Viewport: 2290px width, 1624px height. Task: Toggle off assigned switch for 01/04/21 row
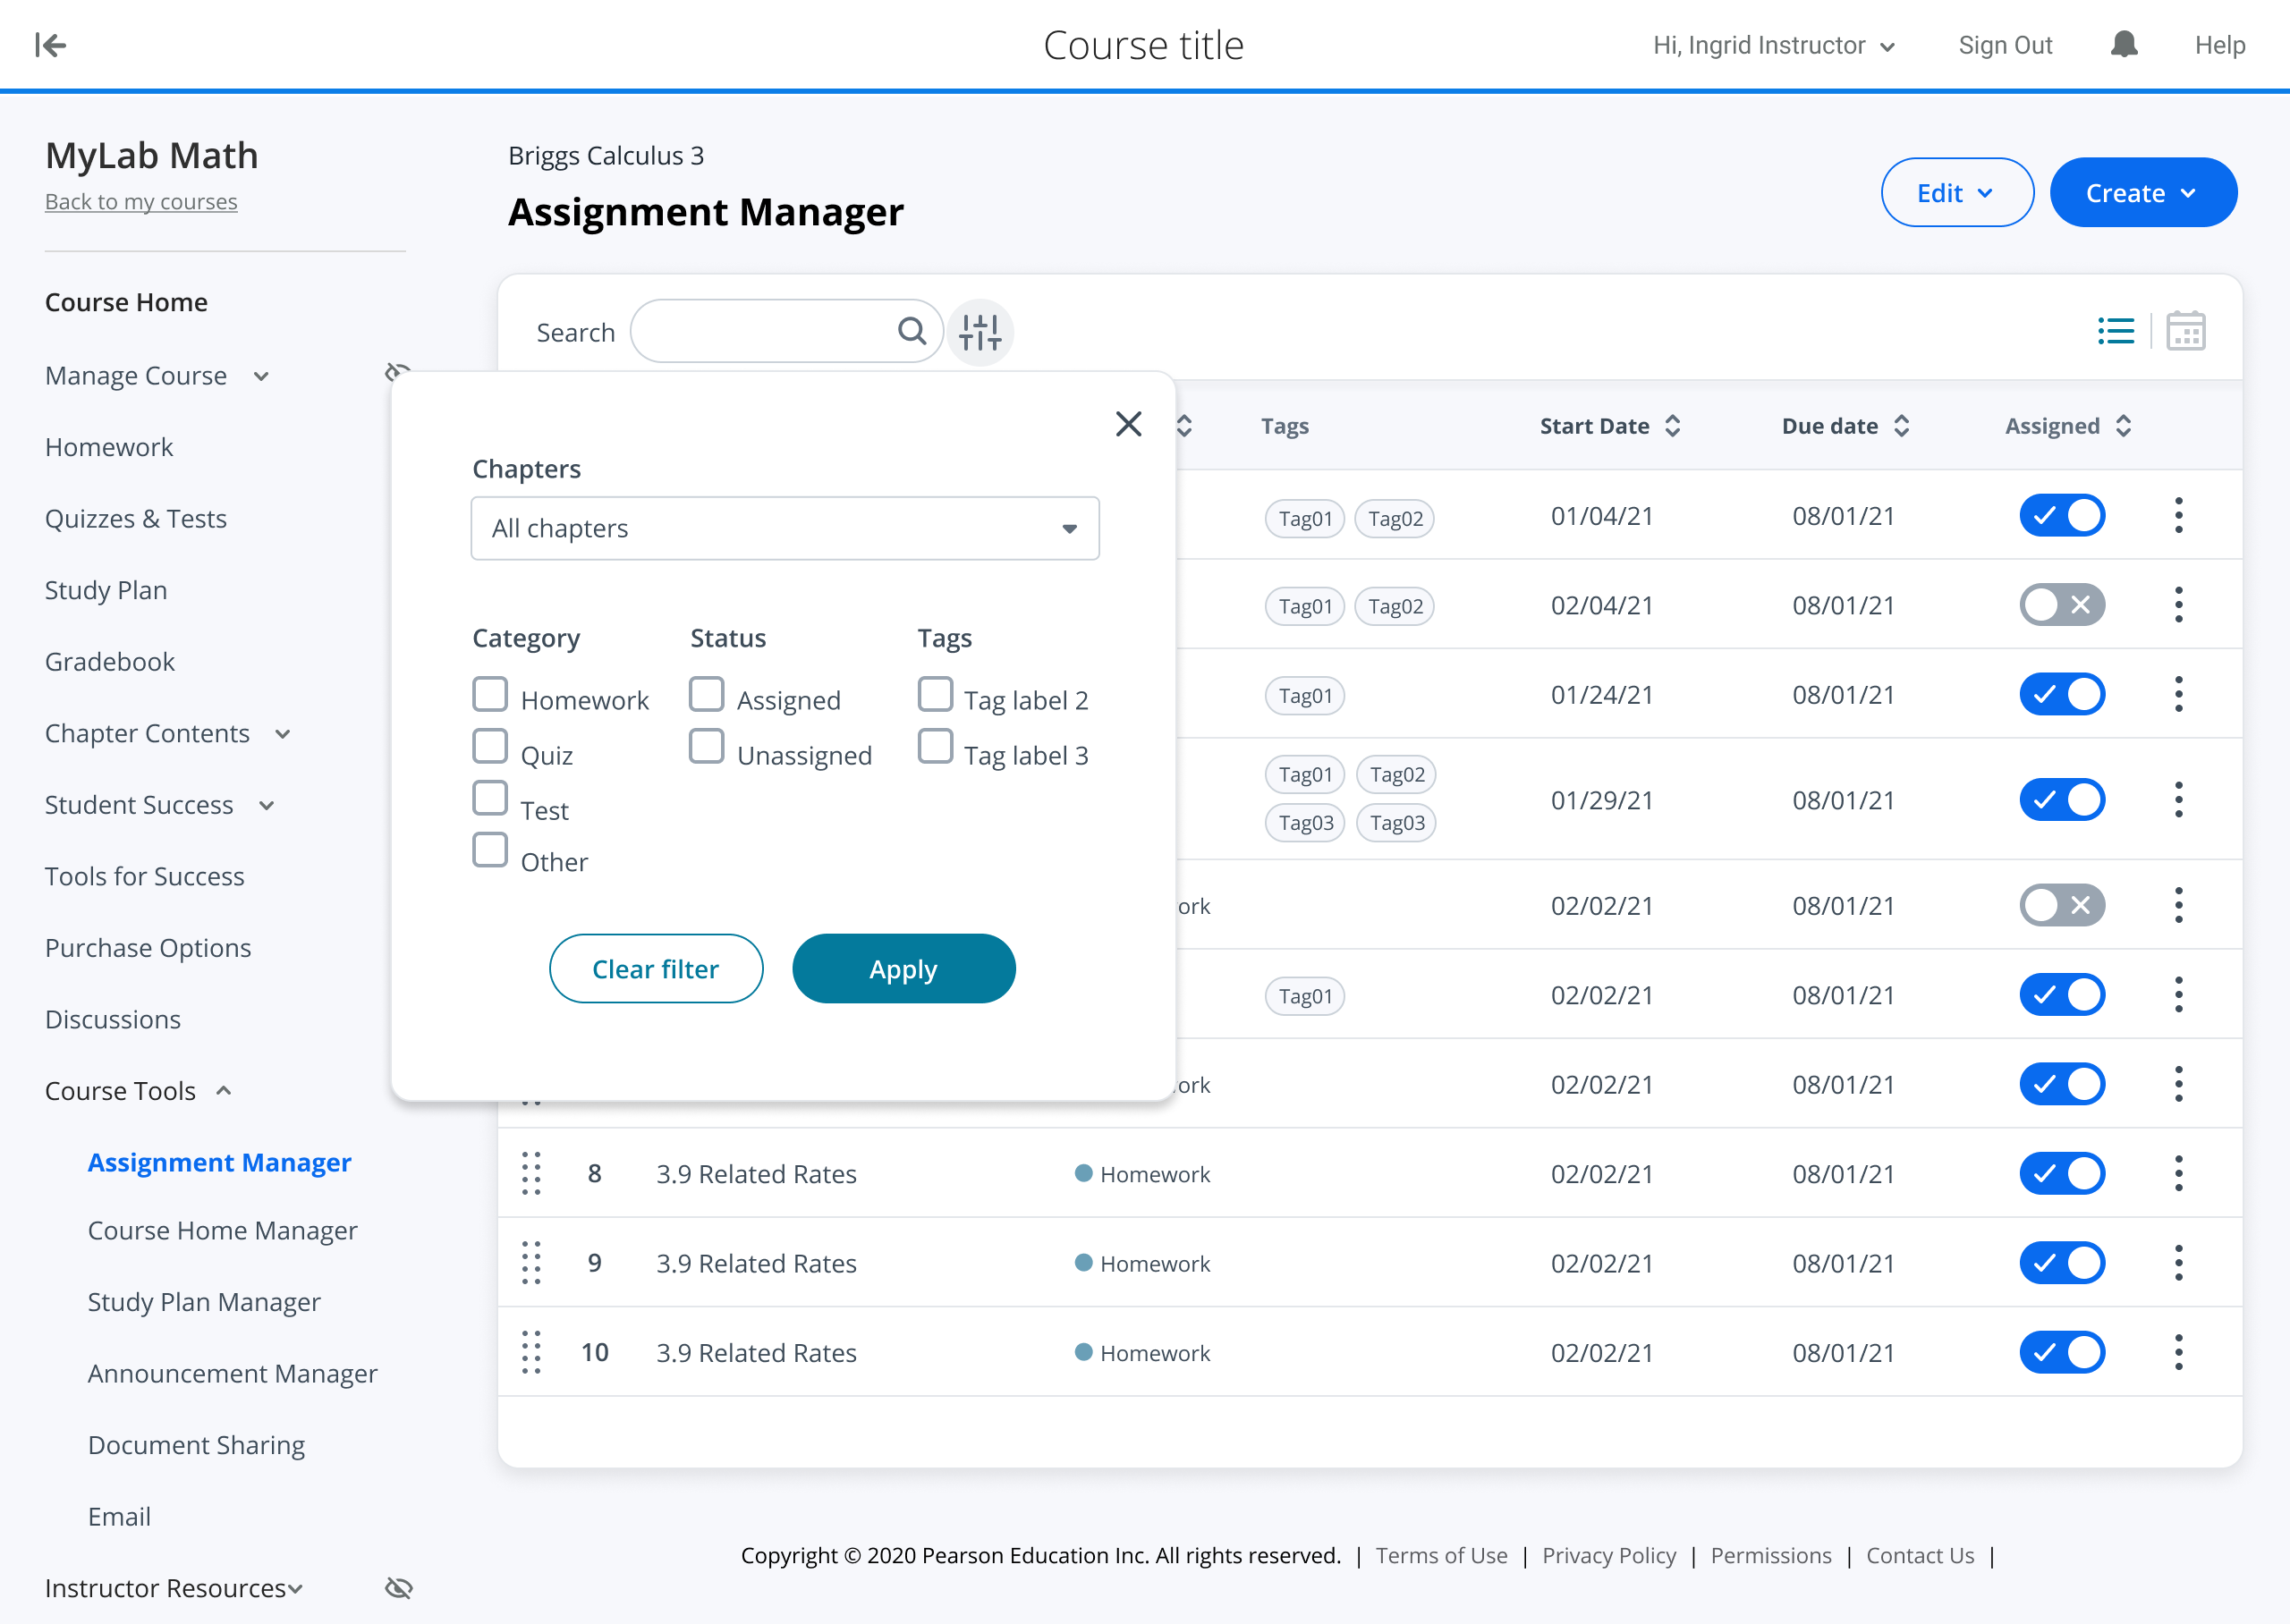pos(2062,516)
